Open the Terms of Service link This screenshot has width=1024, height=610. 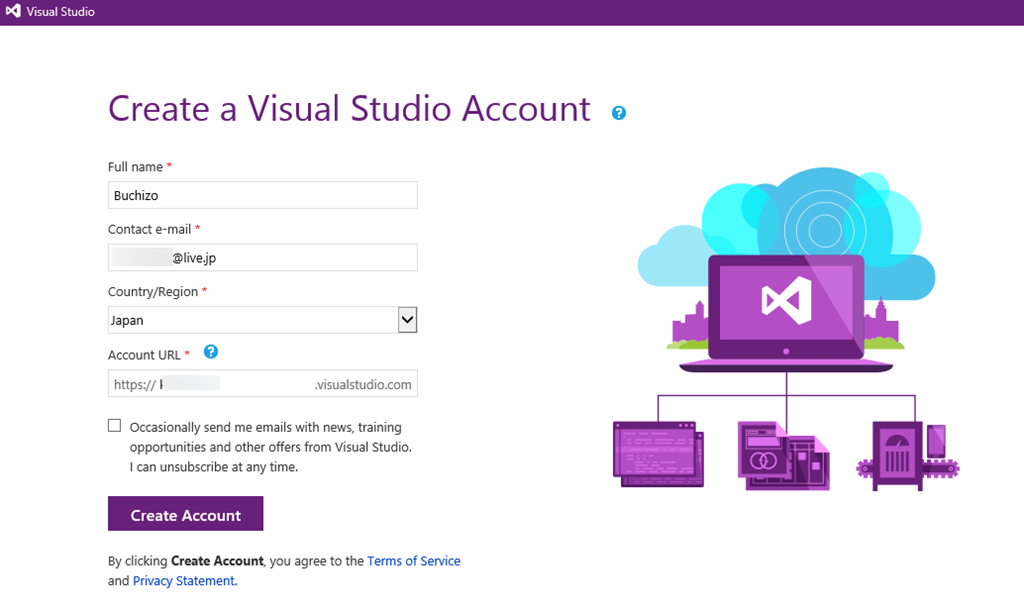413,561
